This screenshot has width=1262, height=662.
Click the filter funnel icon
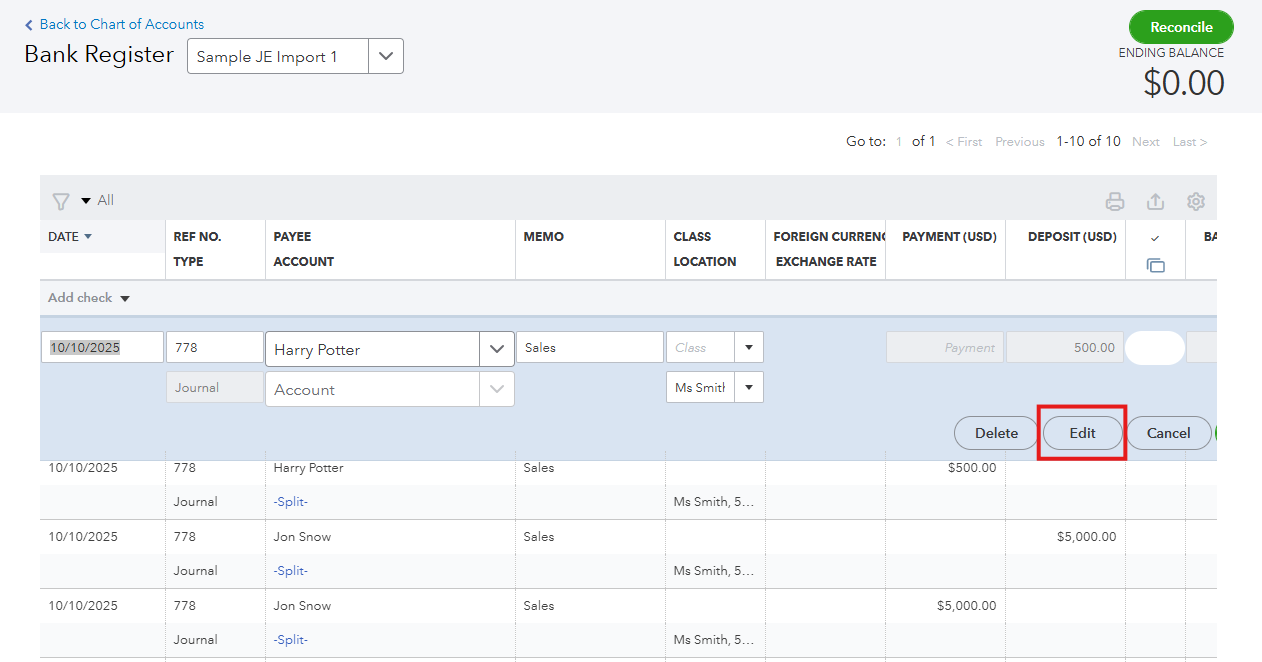pos(61,201)
